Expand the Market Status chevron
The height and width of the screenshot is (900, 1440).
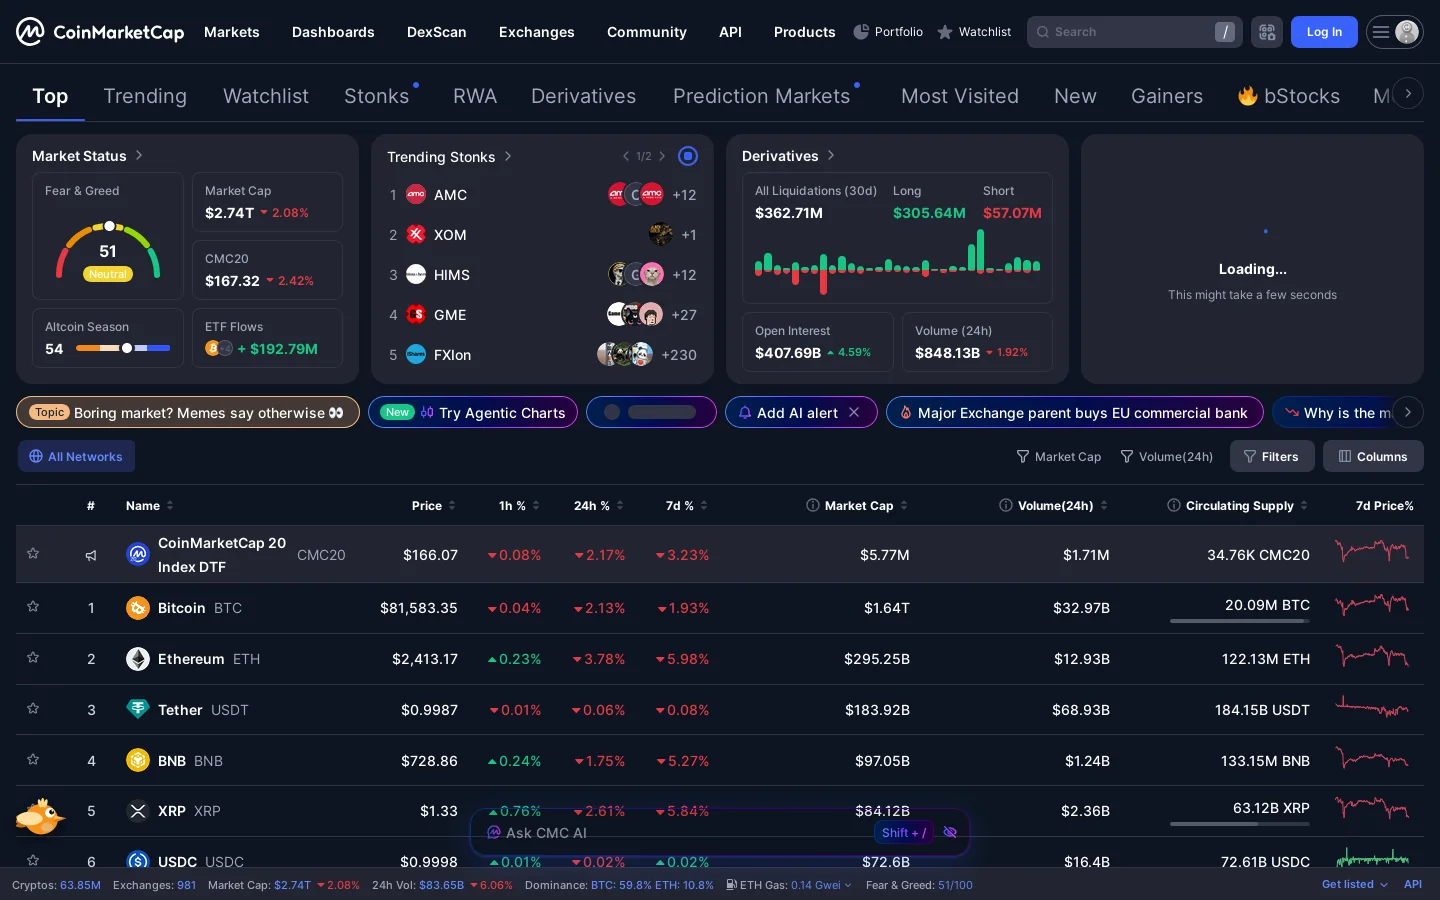click(x=139, y=155)
